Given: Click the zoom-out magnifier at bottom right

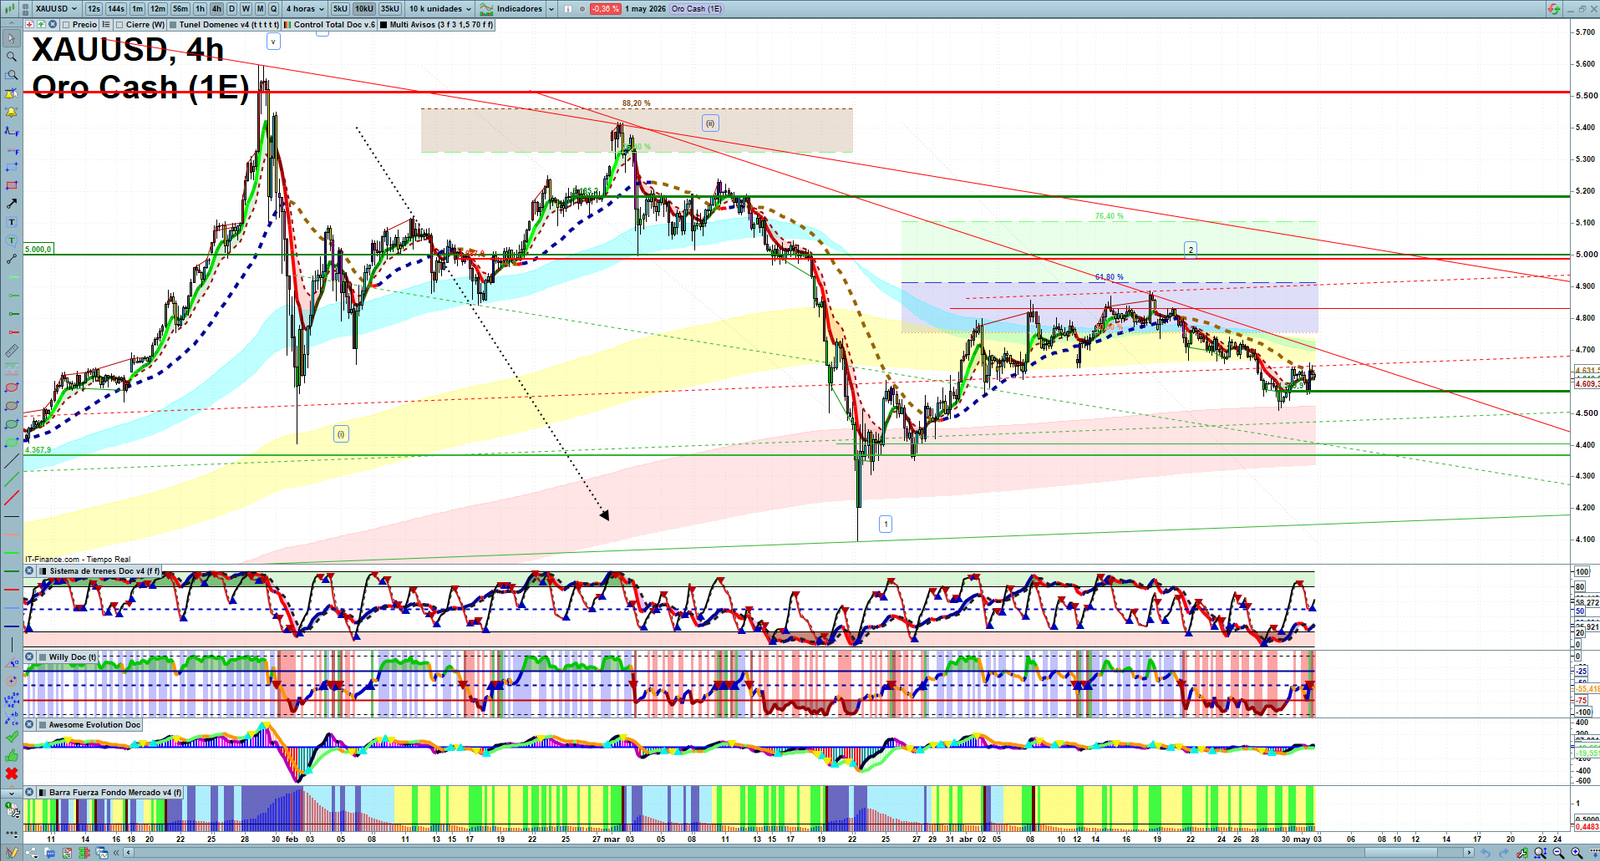Looking at the screenshot, I should pos(1558,853).
